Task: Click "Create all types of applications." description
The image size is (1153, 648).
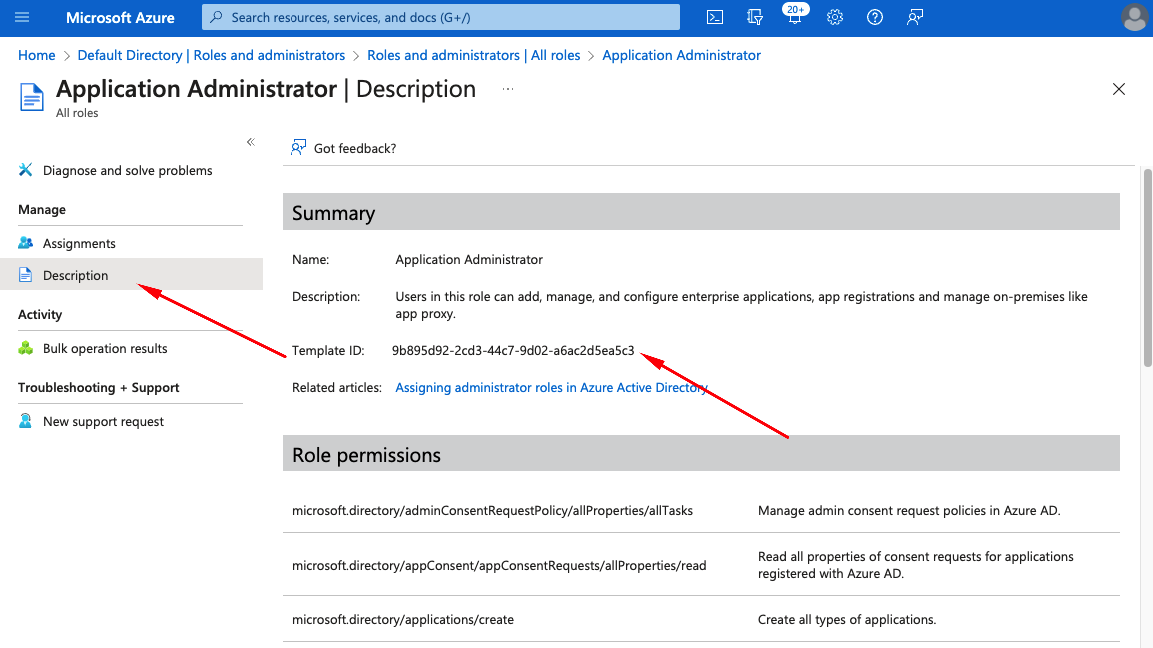Action: point(847,619)
